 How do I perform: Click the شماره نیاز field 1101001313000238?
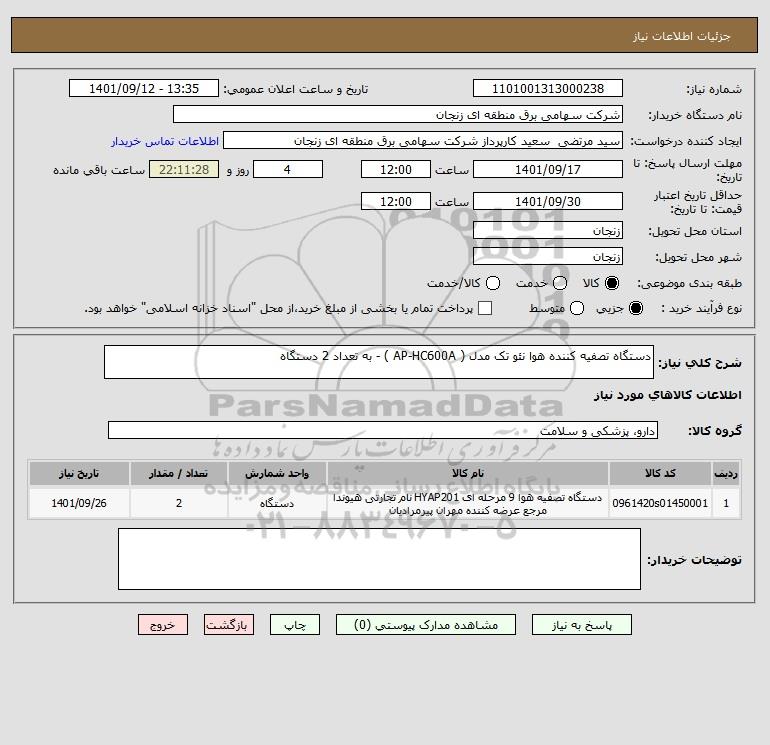point(548,88)
